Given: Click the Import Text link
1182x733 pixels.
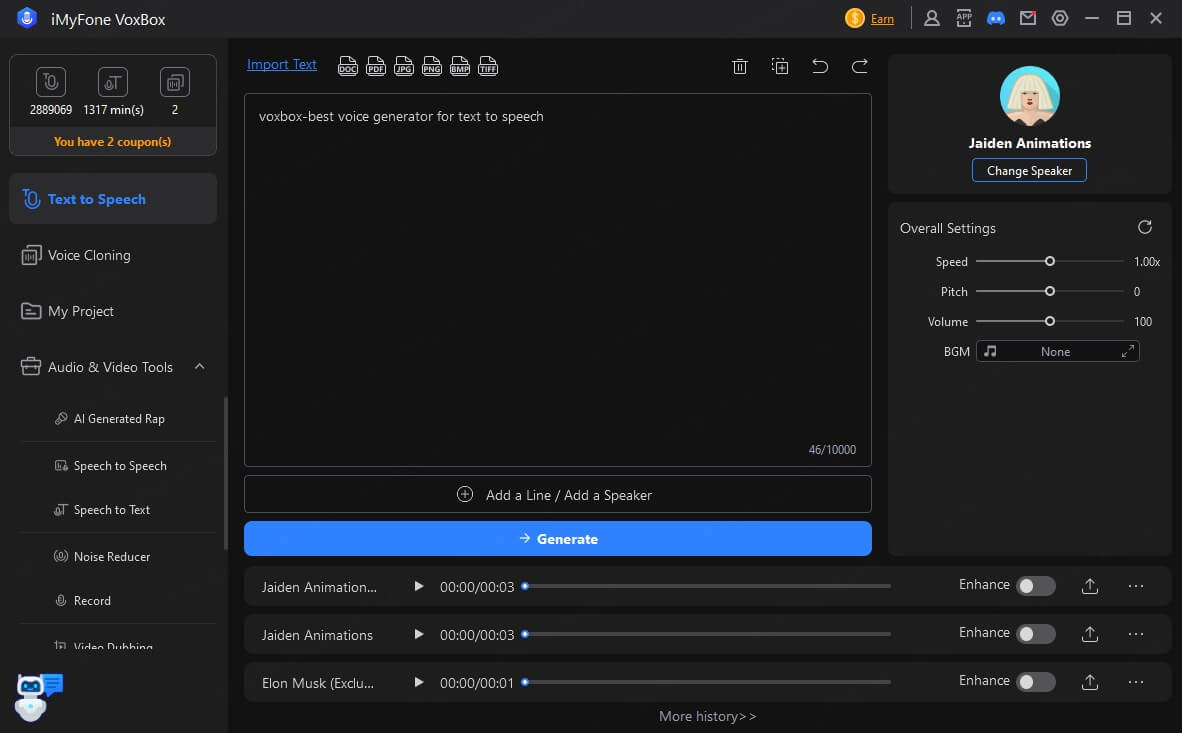Looking at the screenshot, I should tap(281, 65).
